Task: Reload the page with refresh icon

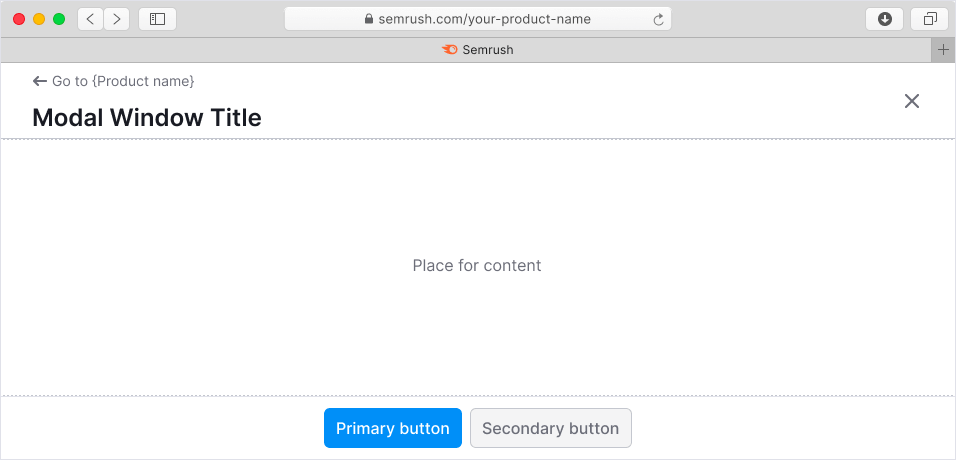Action: click(x=658, y=19)
